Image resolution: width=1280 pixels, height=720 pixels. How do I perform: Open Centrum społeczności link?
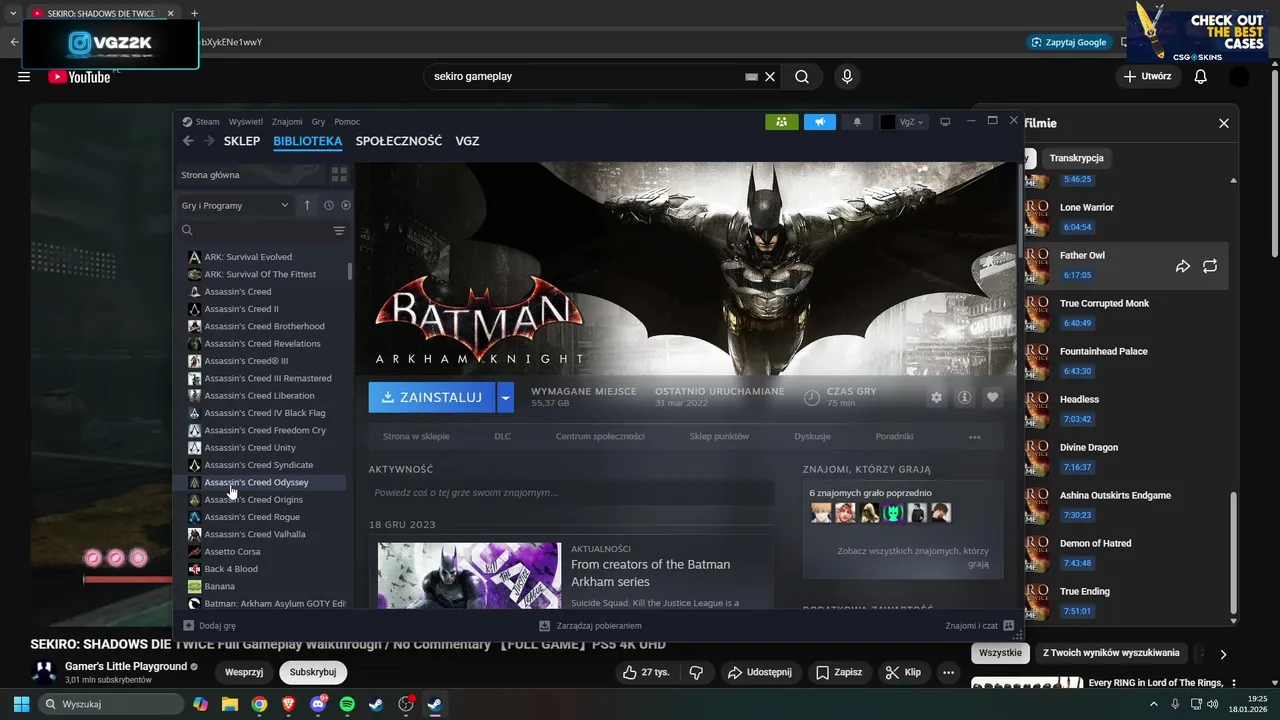point(600,437)
